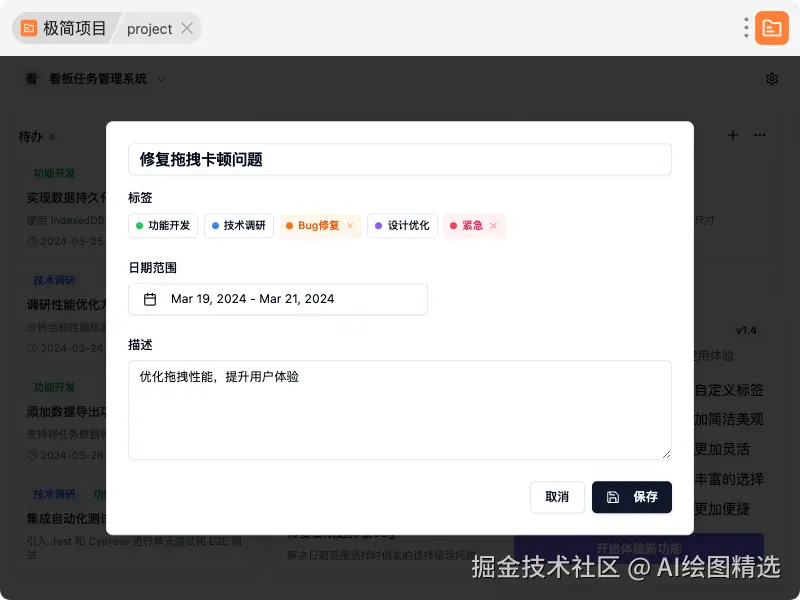Click the save disk icon on 保存 button

(614, 497)
